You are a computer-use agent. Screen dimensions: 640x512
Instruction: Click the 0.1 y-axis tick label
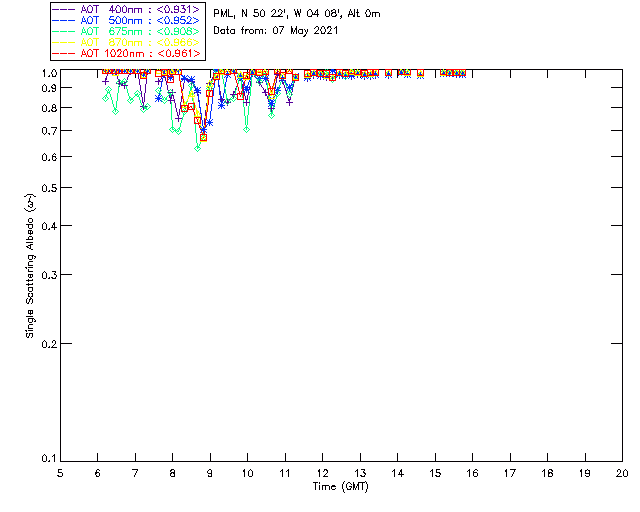pos(49,459)
